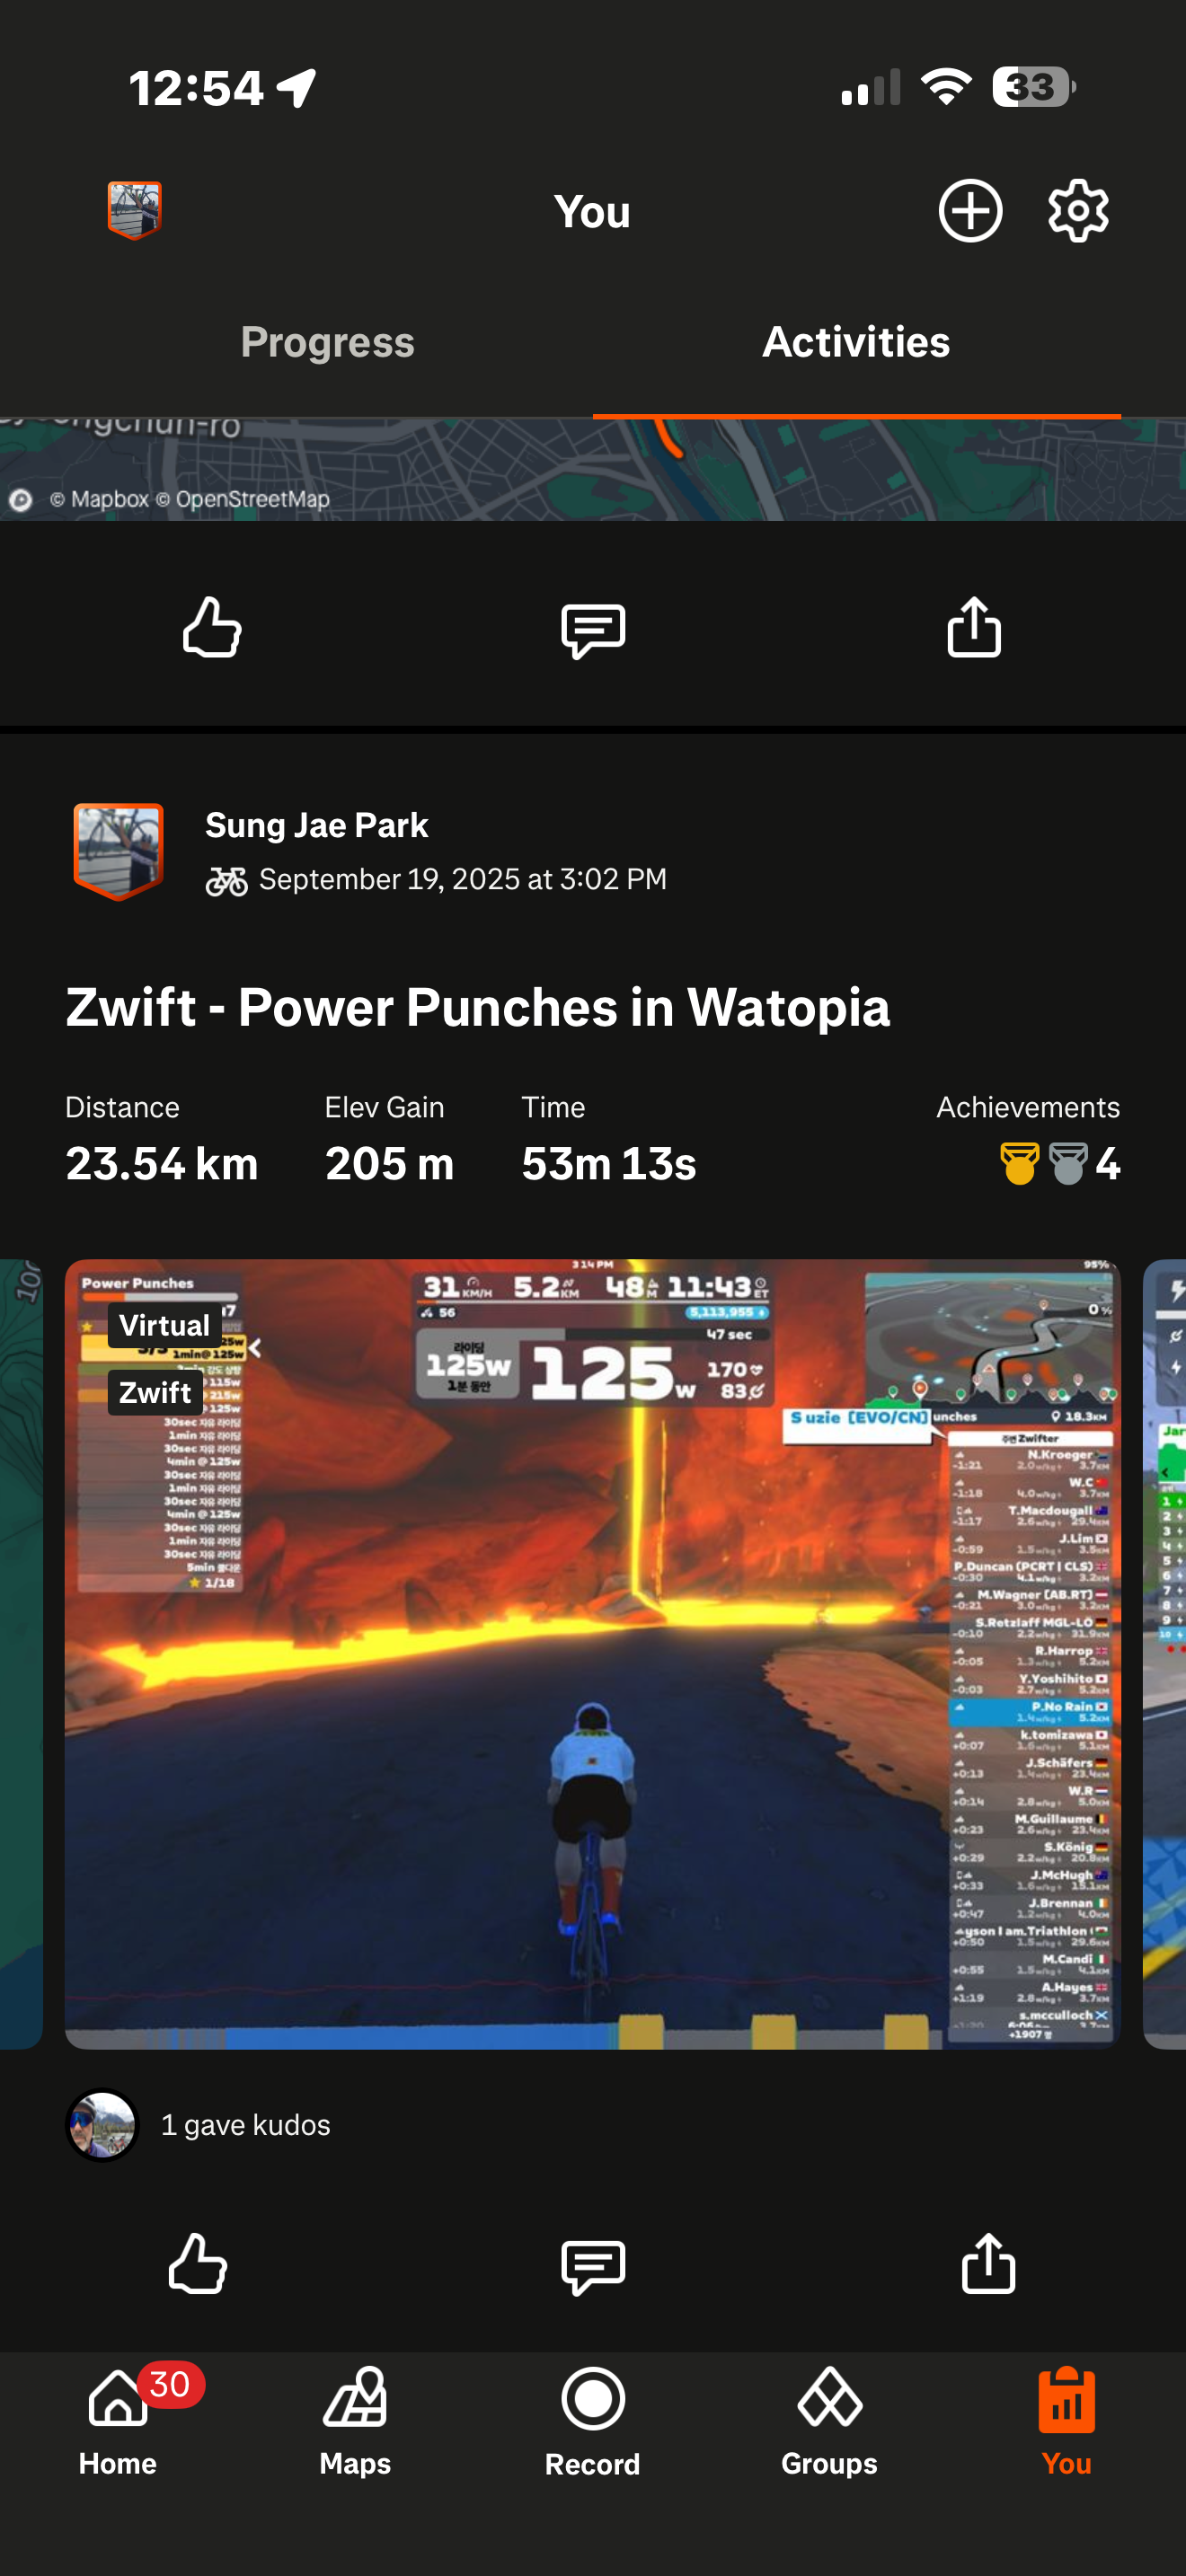Switch to the Progress tab
This screenshot has width=1186, height=2576.
[327, 342]
